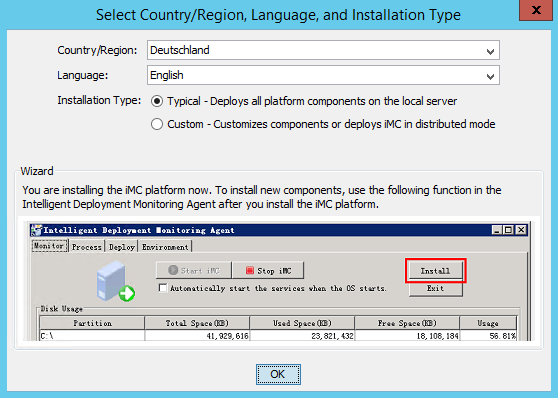Click the greyed Start iMC button in the illustration
Screen dimensions: 558x398
point(194,271)
